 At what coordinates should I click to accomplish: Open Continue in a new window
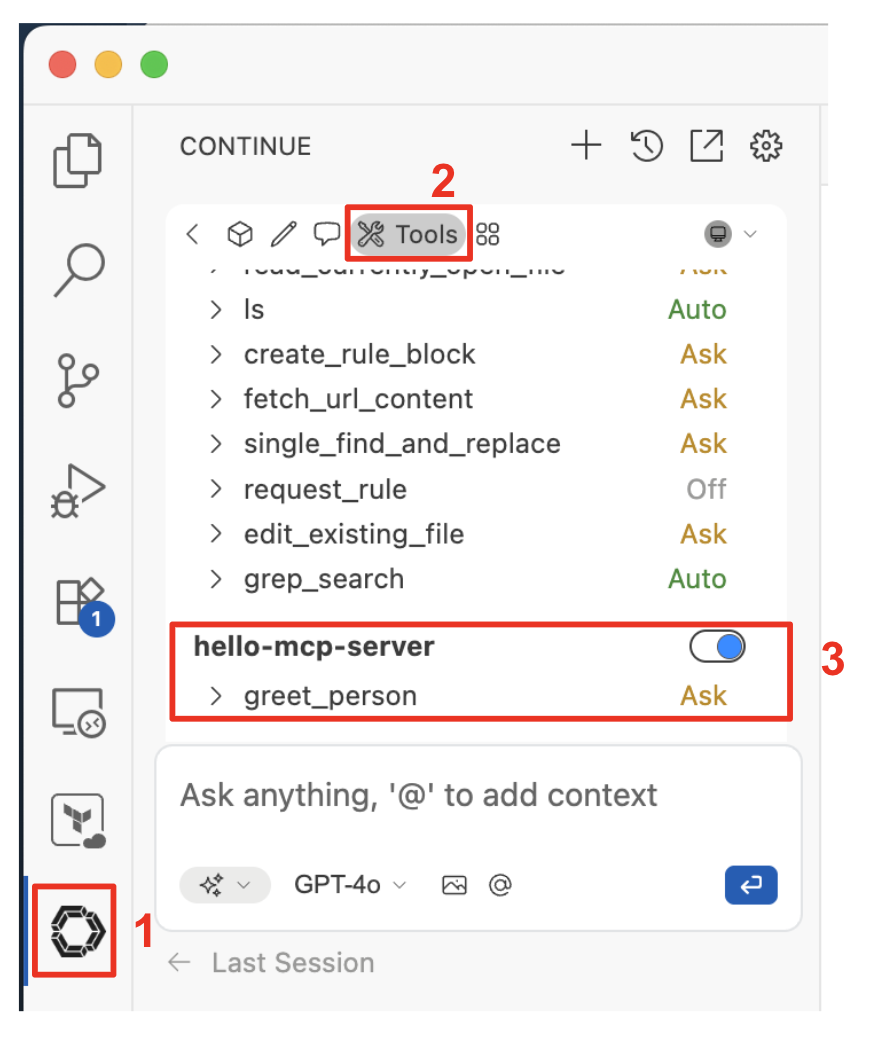[x=706, y=146]
